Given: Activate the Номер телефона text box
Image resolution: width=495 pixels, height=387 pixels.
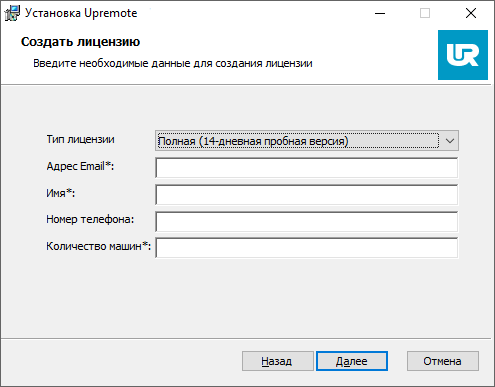Looking at the screenshot, I should click(307, 221).
